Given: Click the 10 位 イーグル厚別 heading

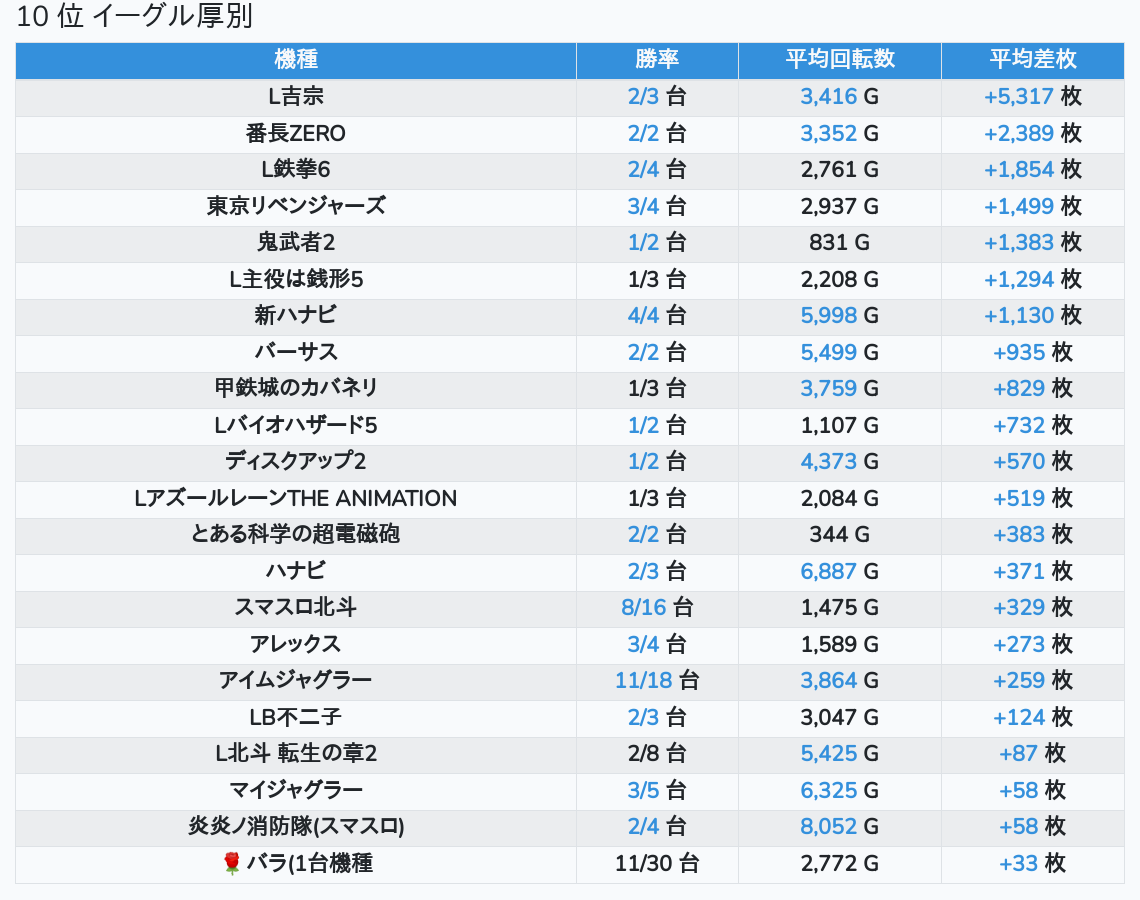Looking at the screenshot, I should pyautogui.click(x=135, y=17).
